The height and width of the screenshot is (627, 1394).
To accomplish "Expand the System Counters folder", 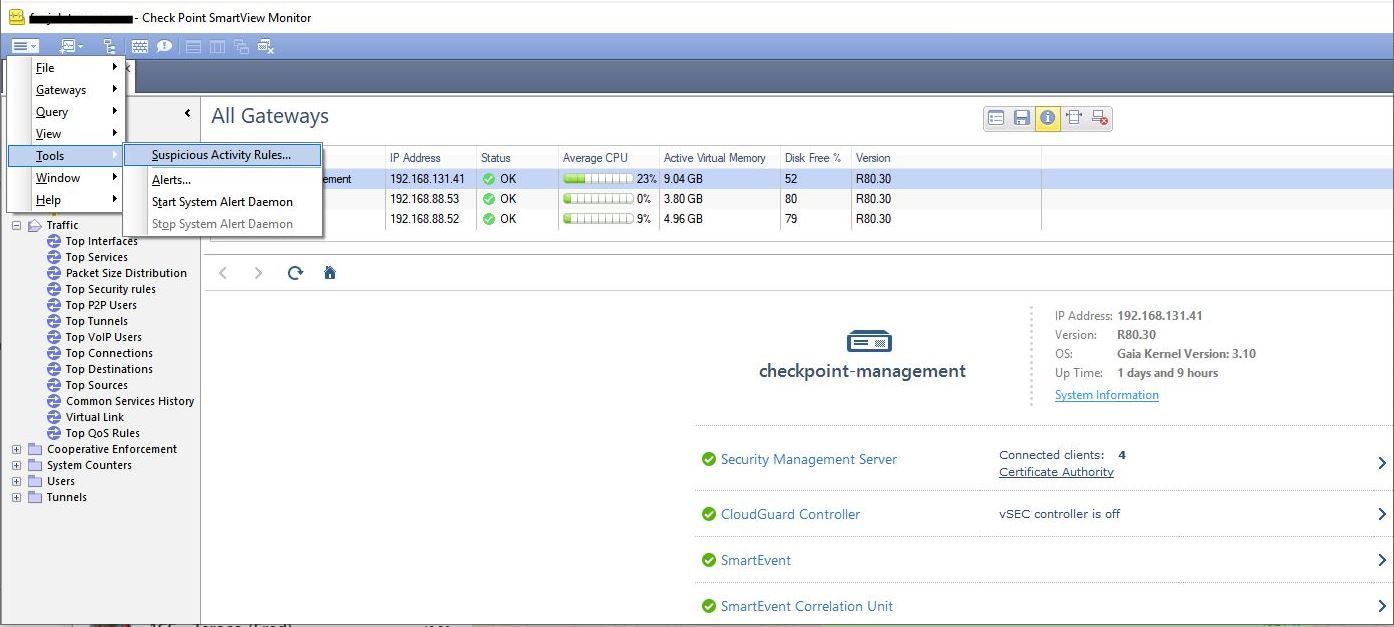I will [17, 465].
